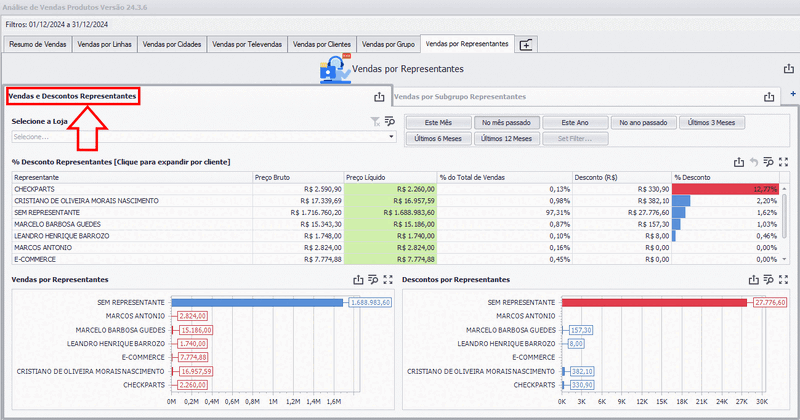The height and width of the screenshot is (420, 800).
Task: Click the R$ 1.688.983,60 Preço Líquido cell
Action: tap(390, 212)
